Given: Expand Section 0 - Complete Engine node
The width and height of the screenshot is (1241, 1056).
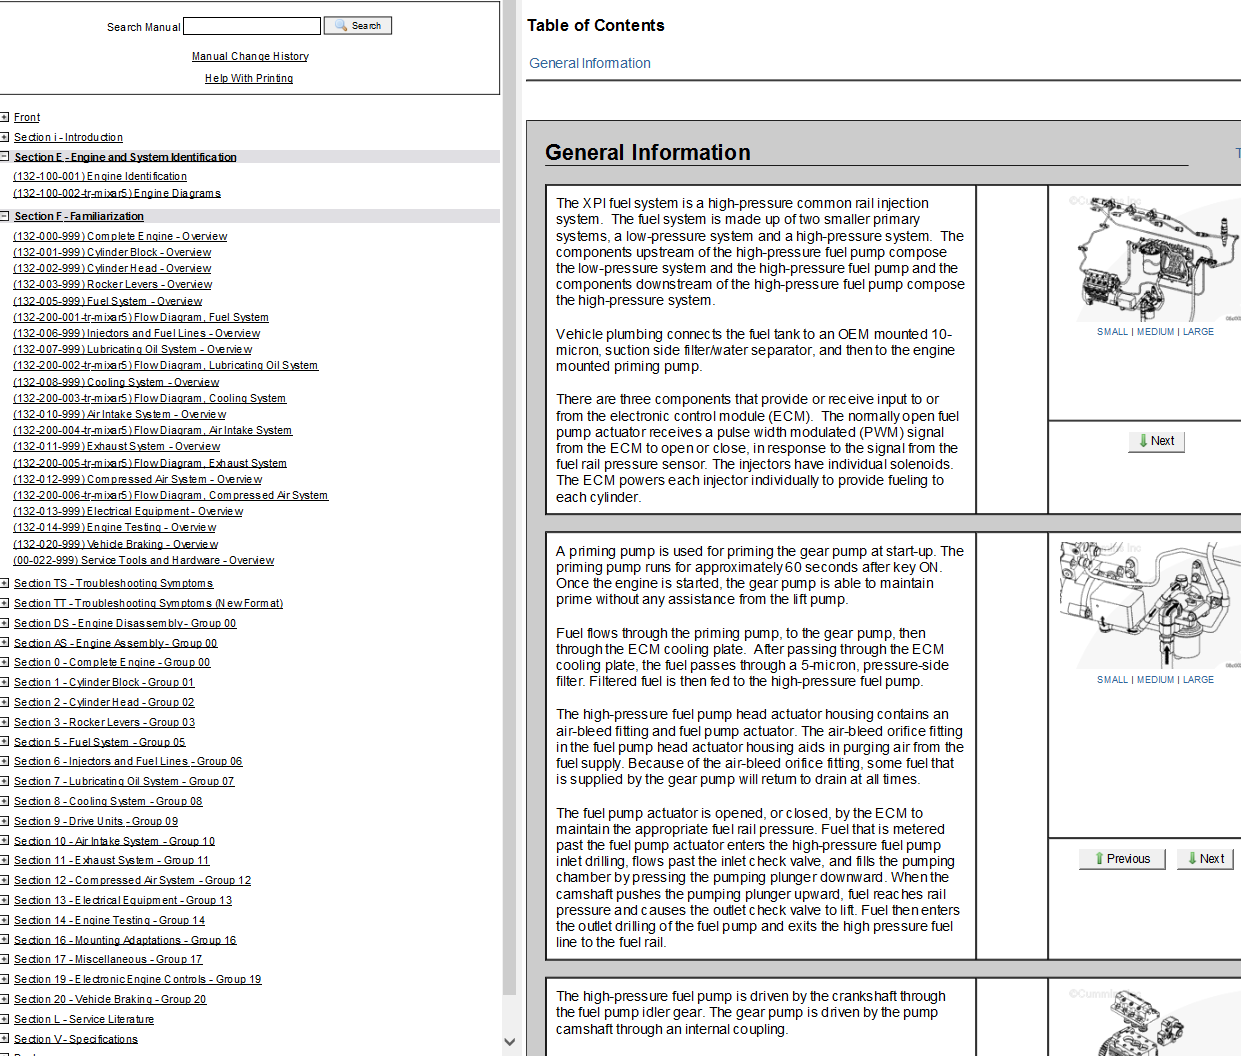Looking at the screenshot, I should pyautogui.click(x=5, y=662).
